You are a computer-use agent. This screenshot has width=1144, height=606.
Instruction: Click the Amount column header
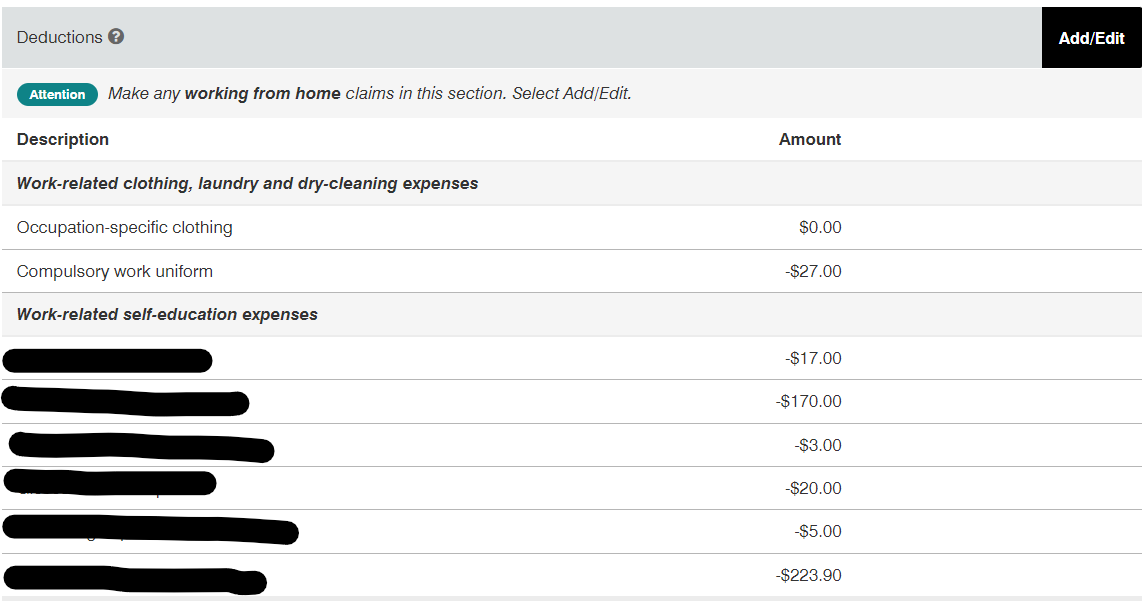[810, 139]
